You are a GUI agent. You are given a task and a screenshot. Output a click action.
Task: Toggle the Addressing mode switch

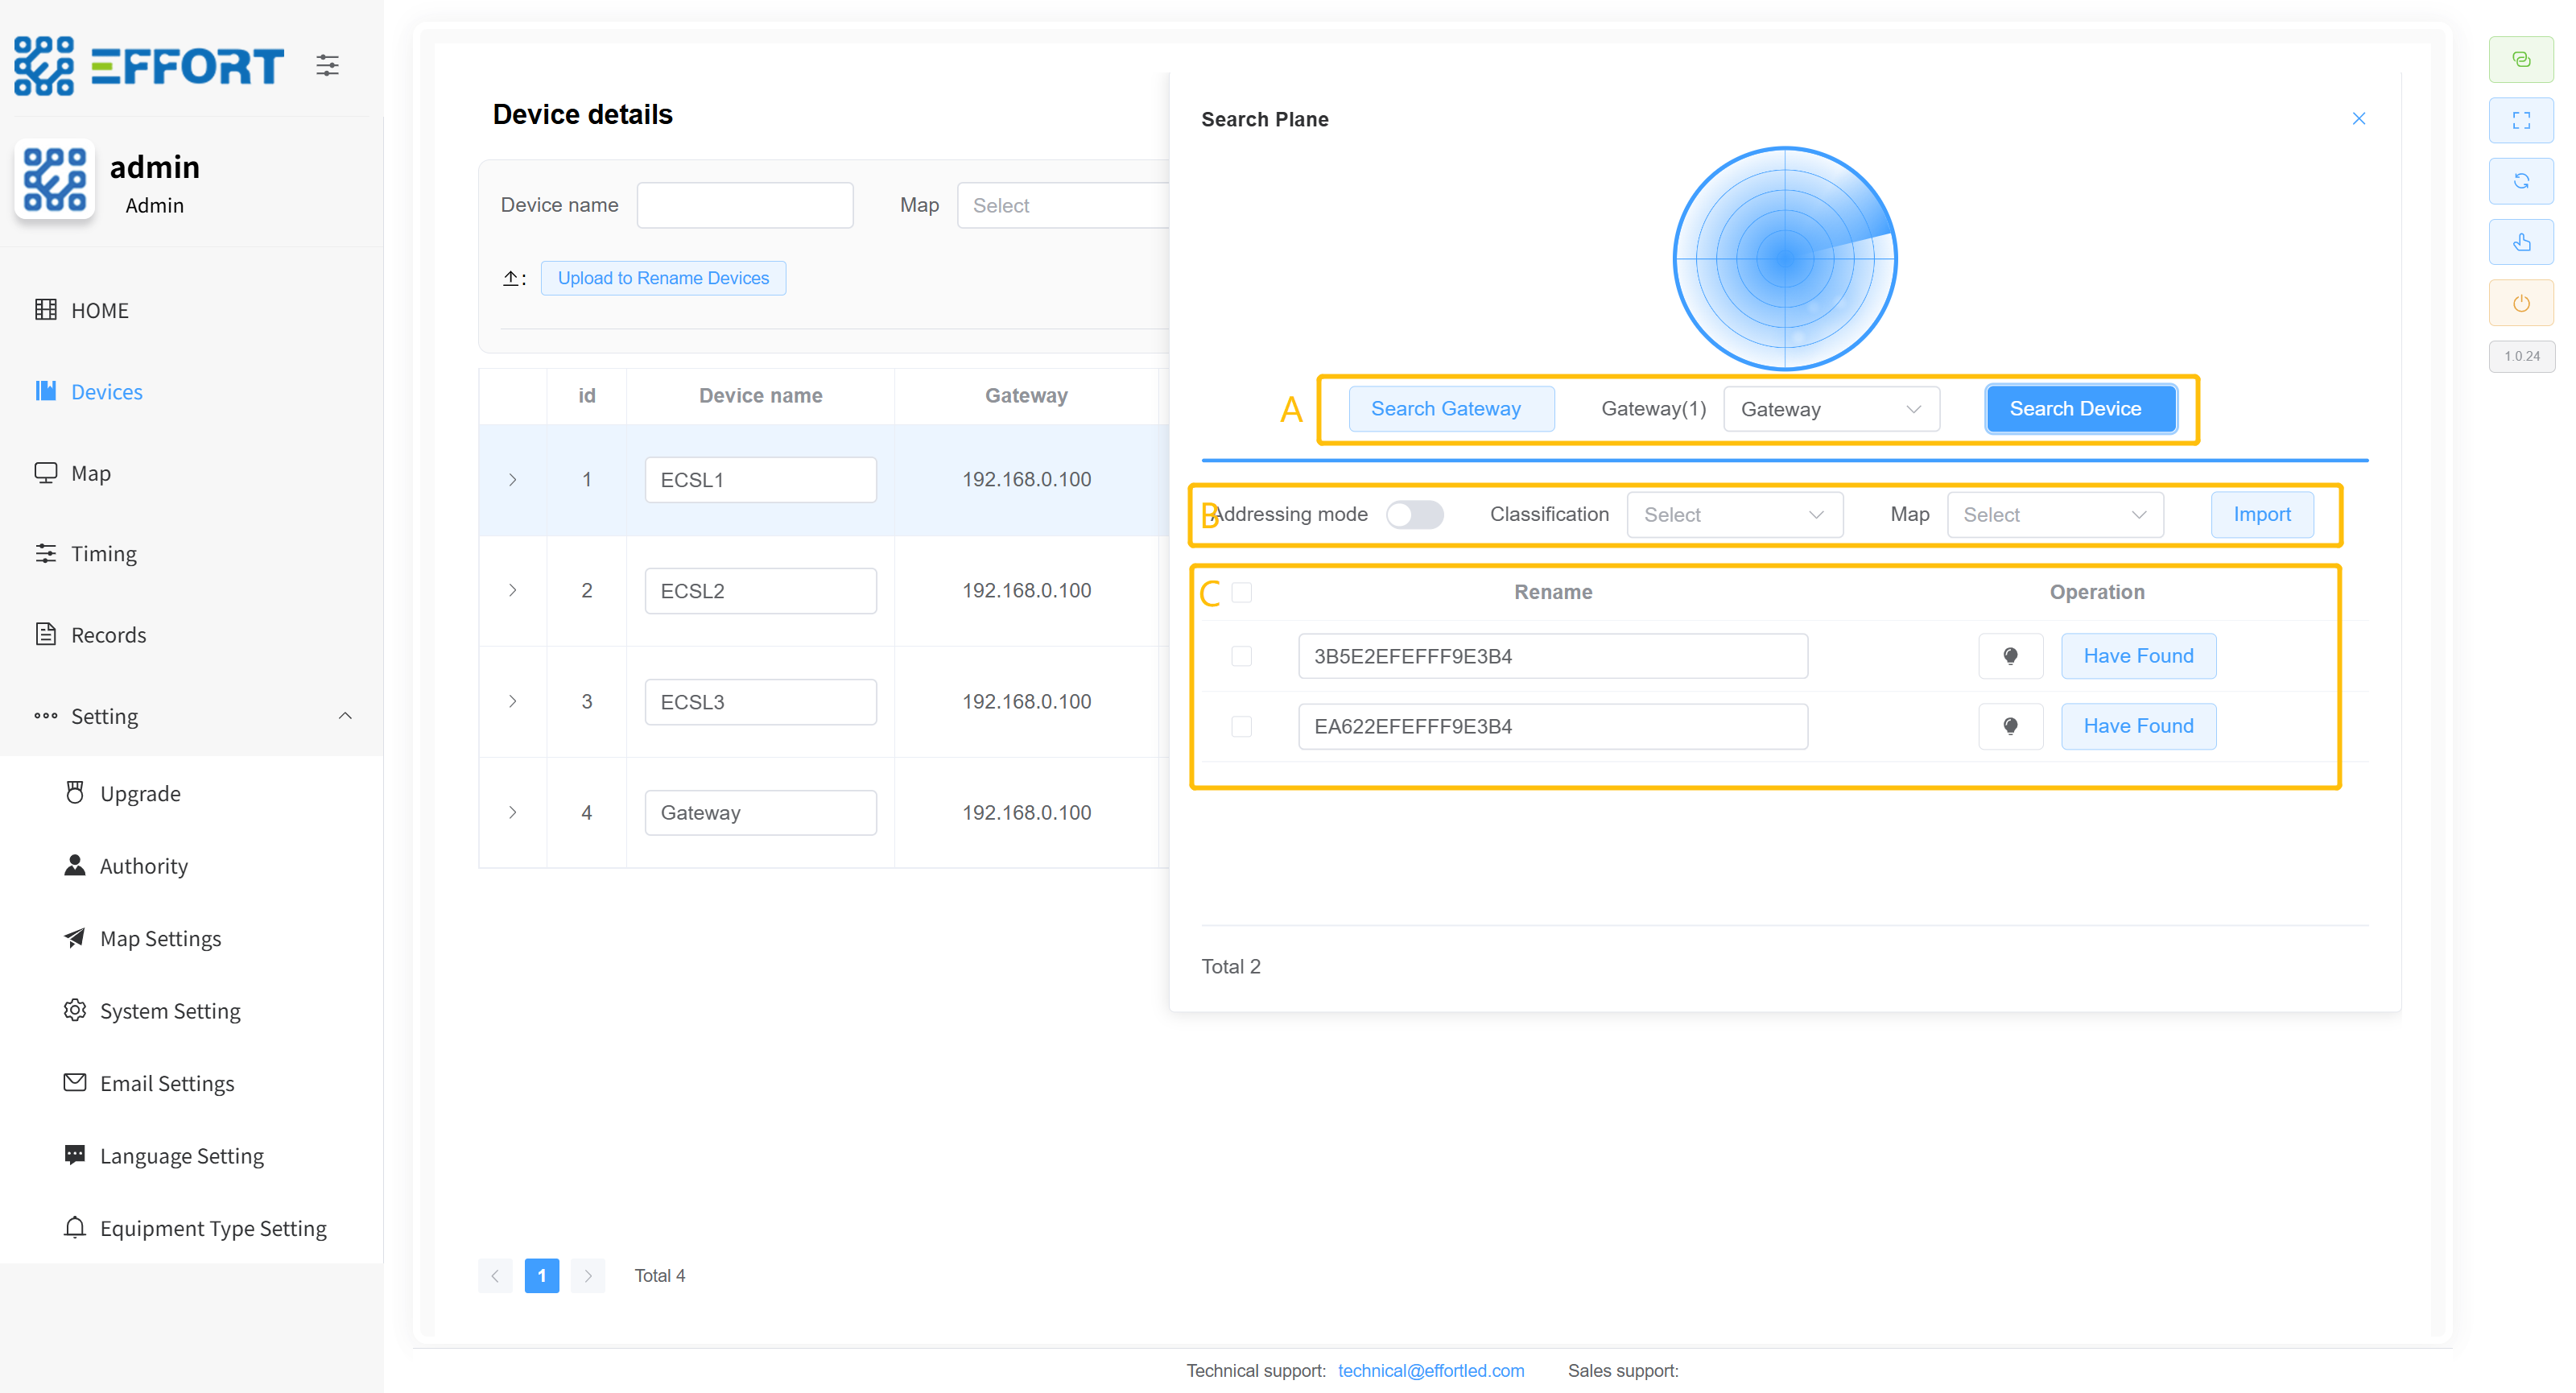pos(1414,514)
